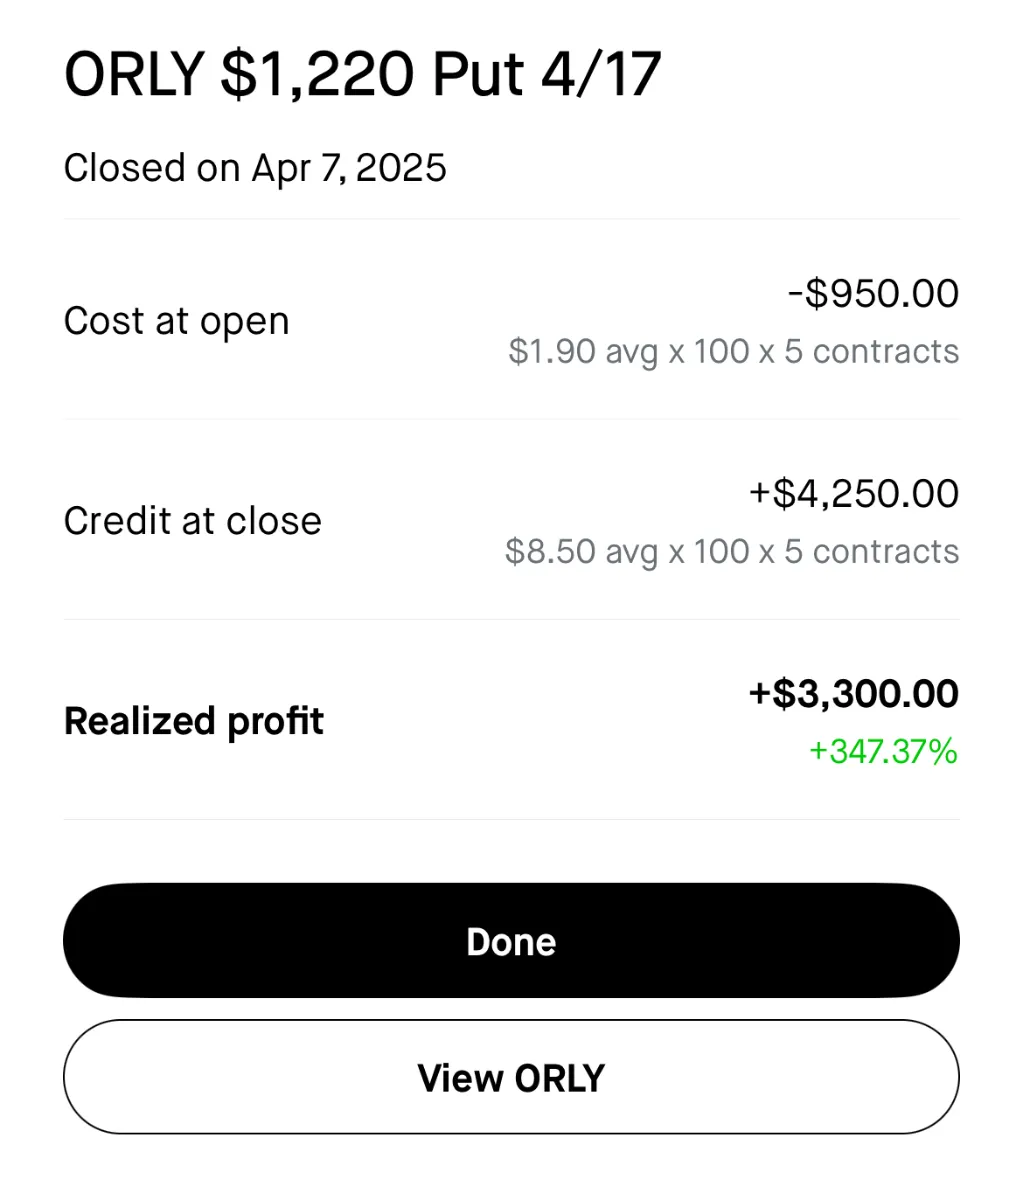Screen dimensions: 1023x1200
Task: Click the Cost at open label
Action: [176, 321]
